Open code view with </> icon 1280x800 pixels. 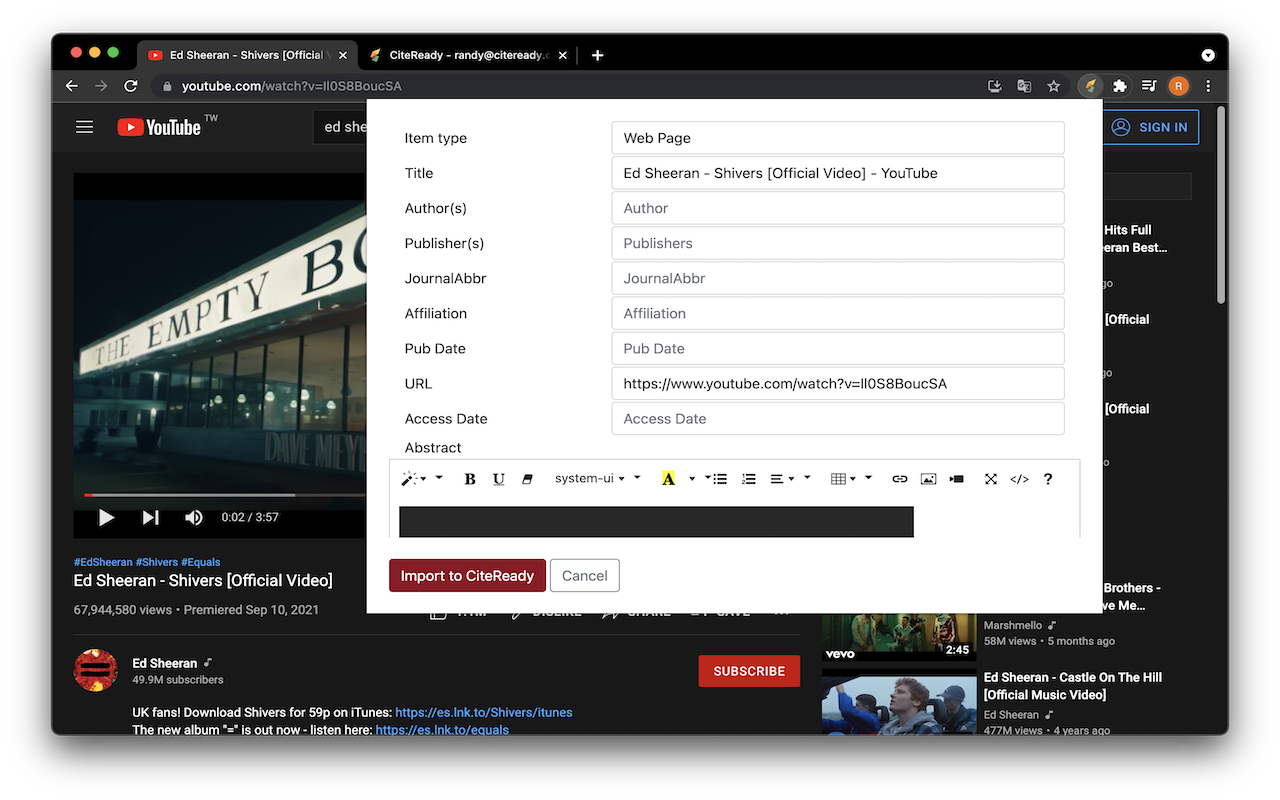pyautogui.click(x=1019, y=479)
